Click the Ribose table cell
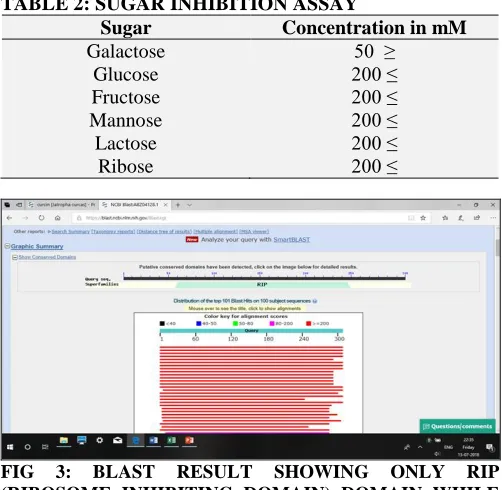 [x=126, y=166]
